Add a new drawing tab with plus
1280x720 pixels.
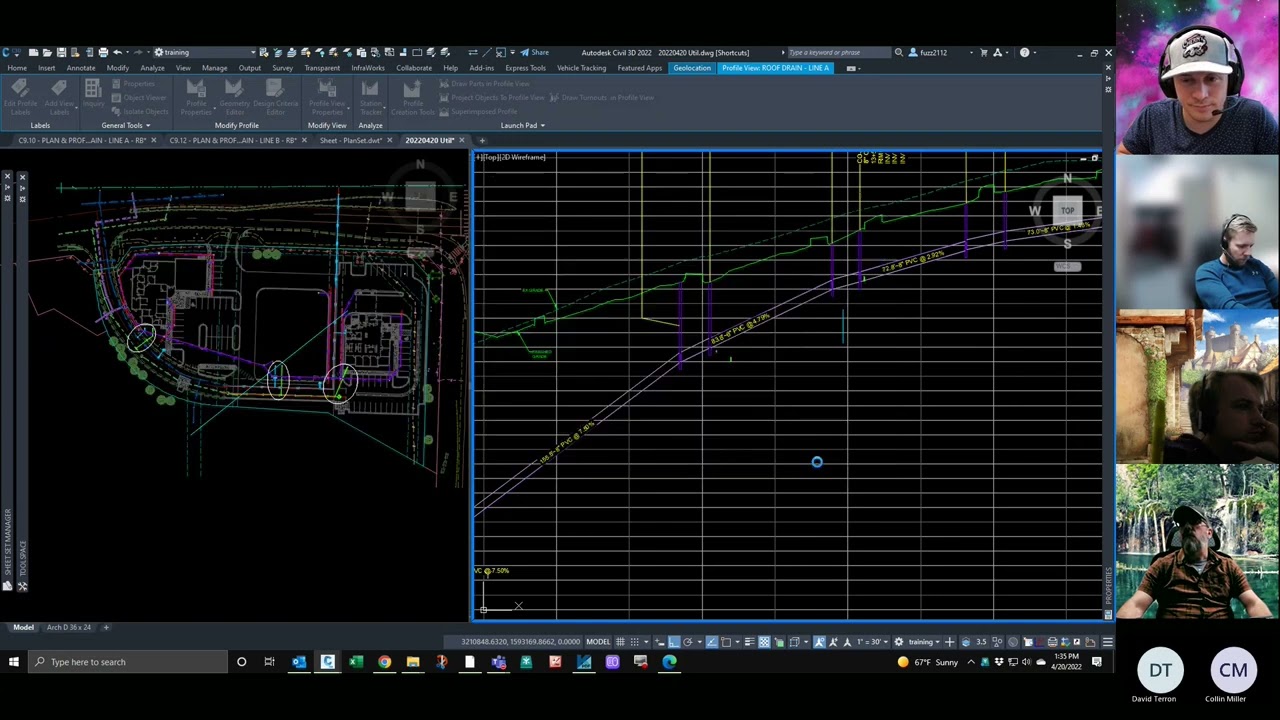tap(481, 140)
